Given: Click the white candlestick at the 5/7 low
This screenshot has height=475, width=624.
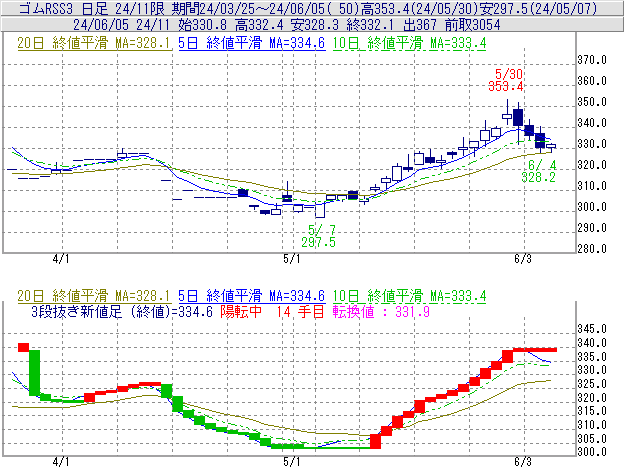Looking at the screenshot, I should tap(320, 210).
